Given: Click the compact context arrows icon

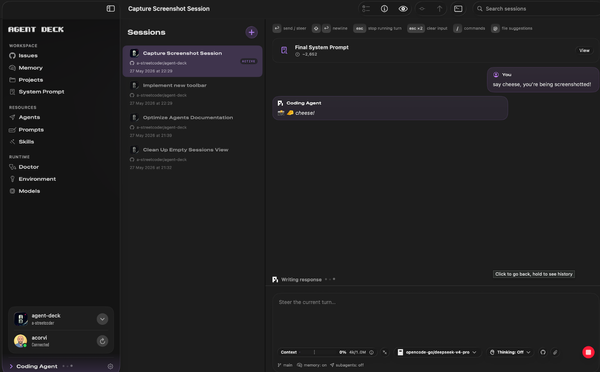Looking at the screenshot, I should [x=385, y=352].
